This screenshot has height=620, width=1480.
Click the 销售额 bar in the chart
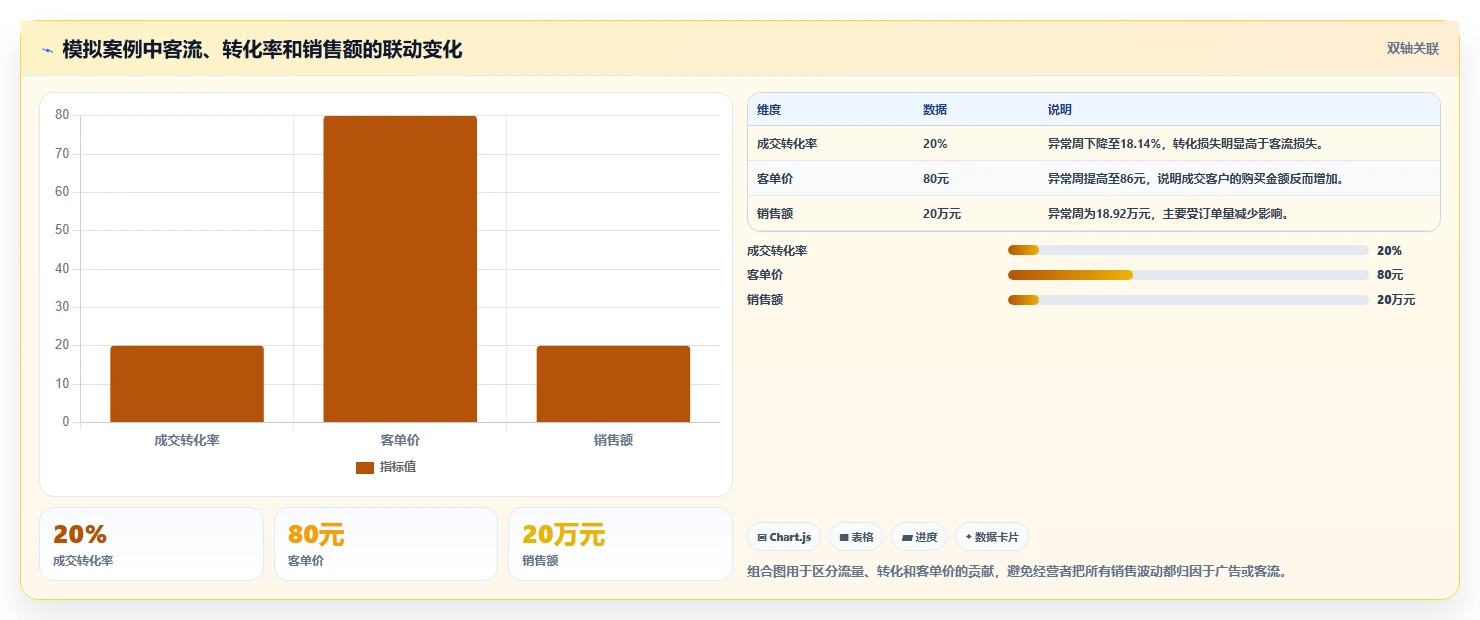[613, 384]
